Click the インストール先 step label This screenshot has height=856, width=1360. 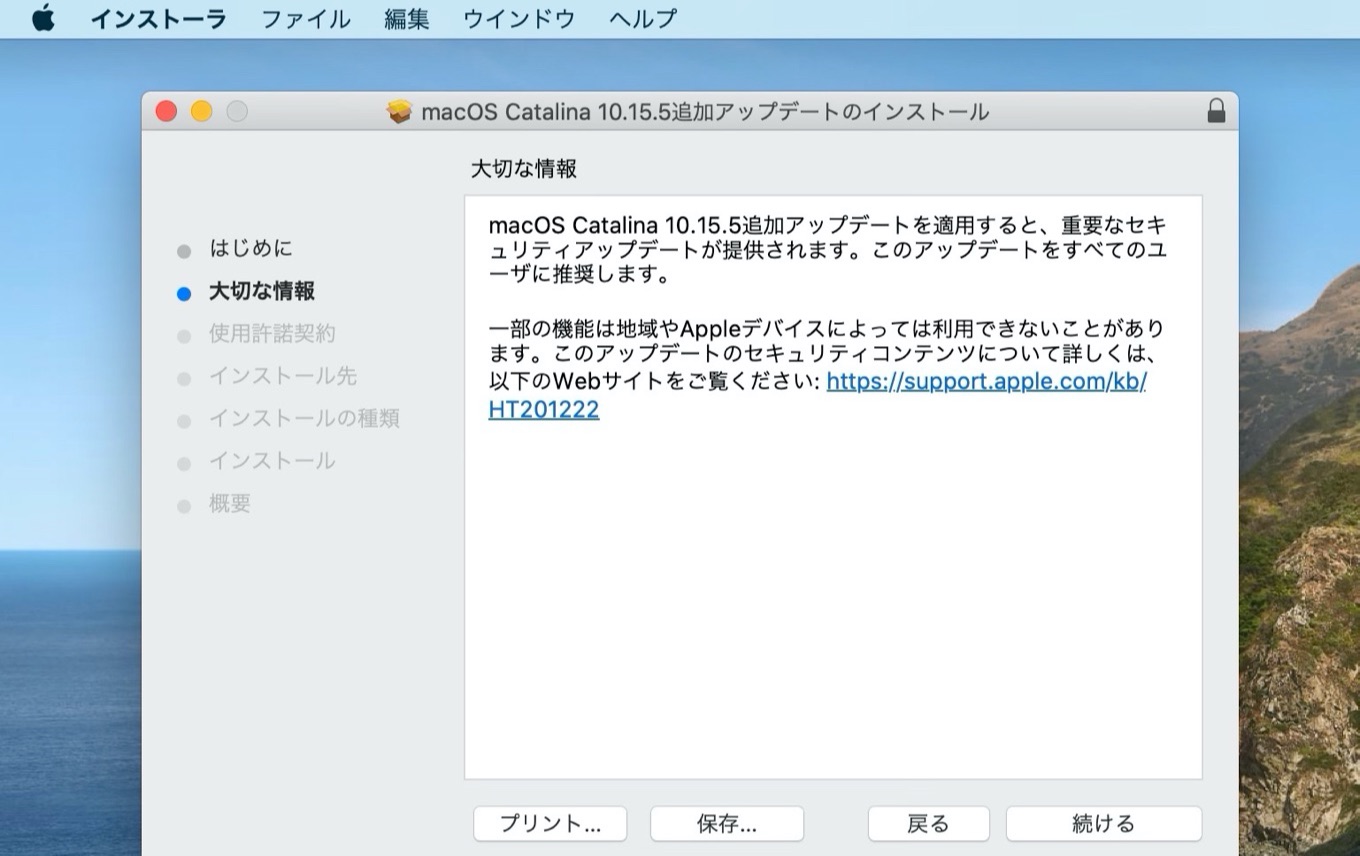(x=282, y=376)
